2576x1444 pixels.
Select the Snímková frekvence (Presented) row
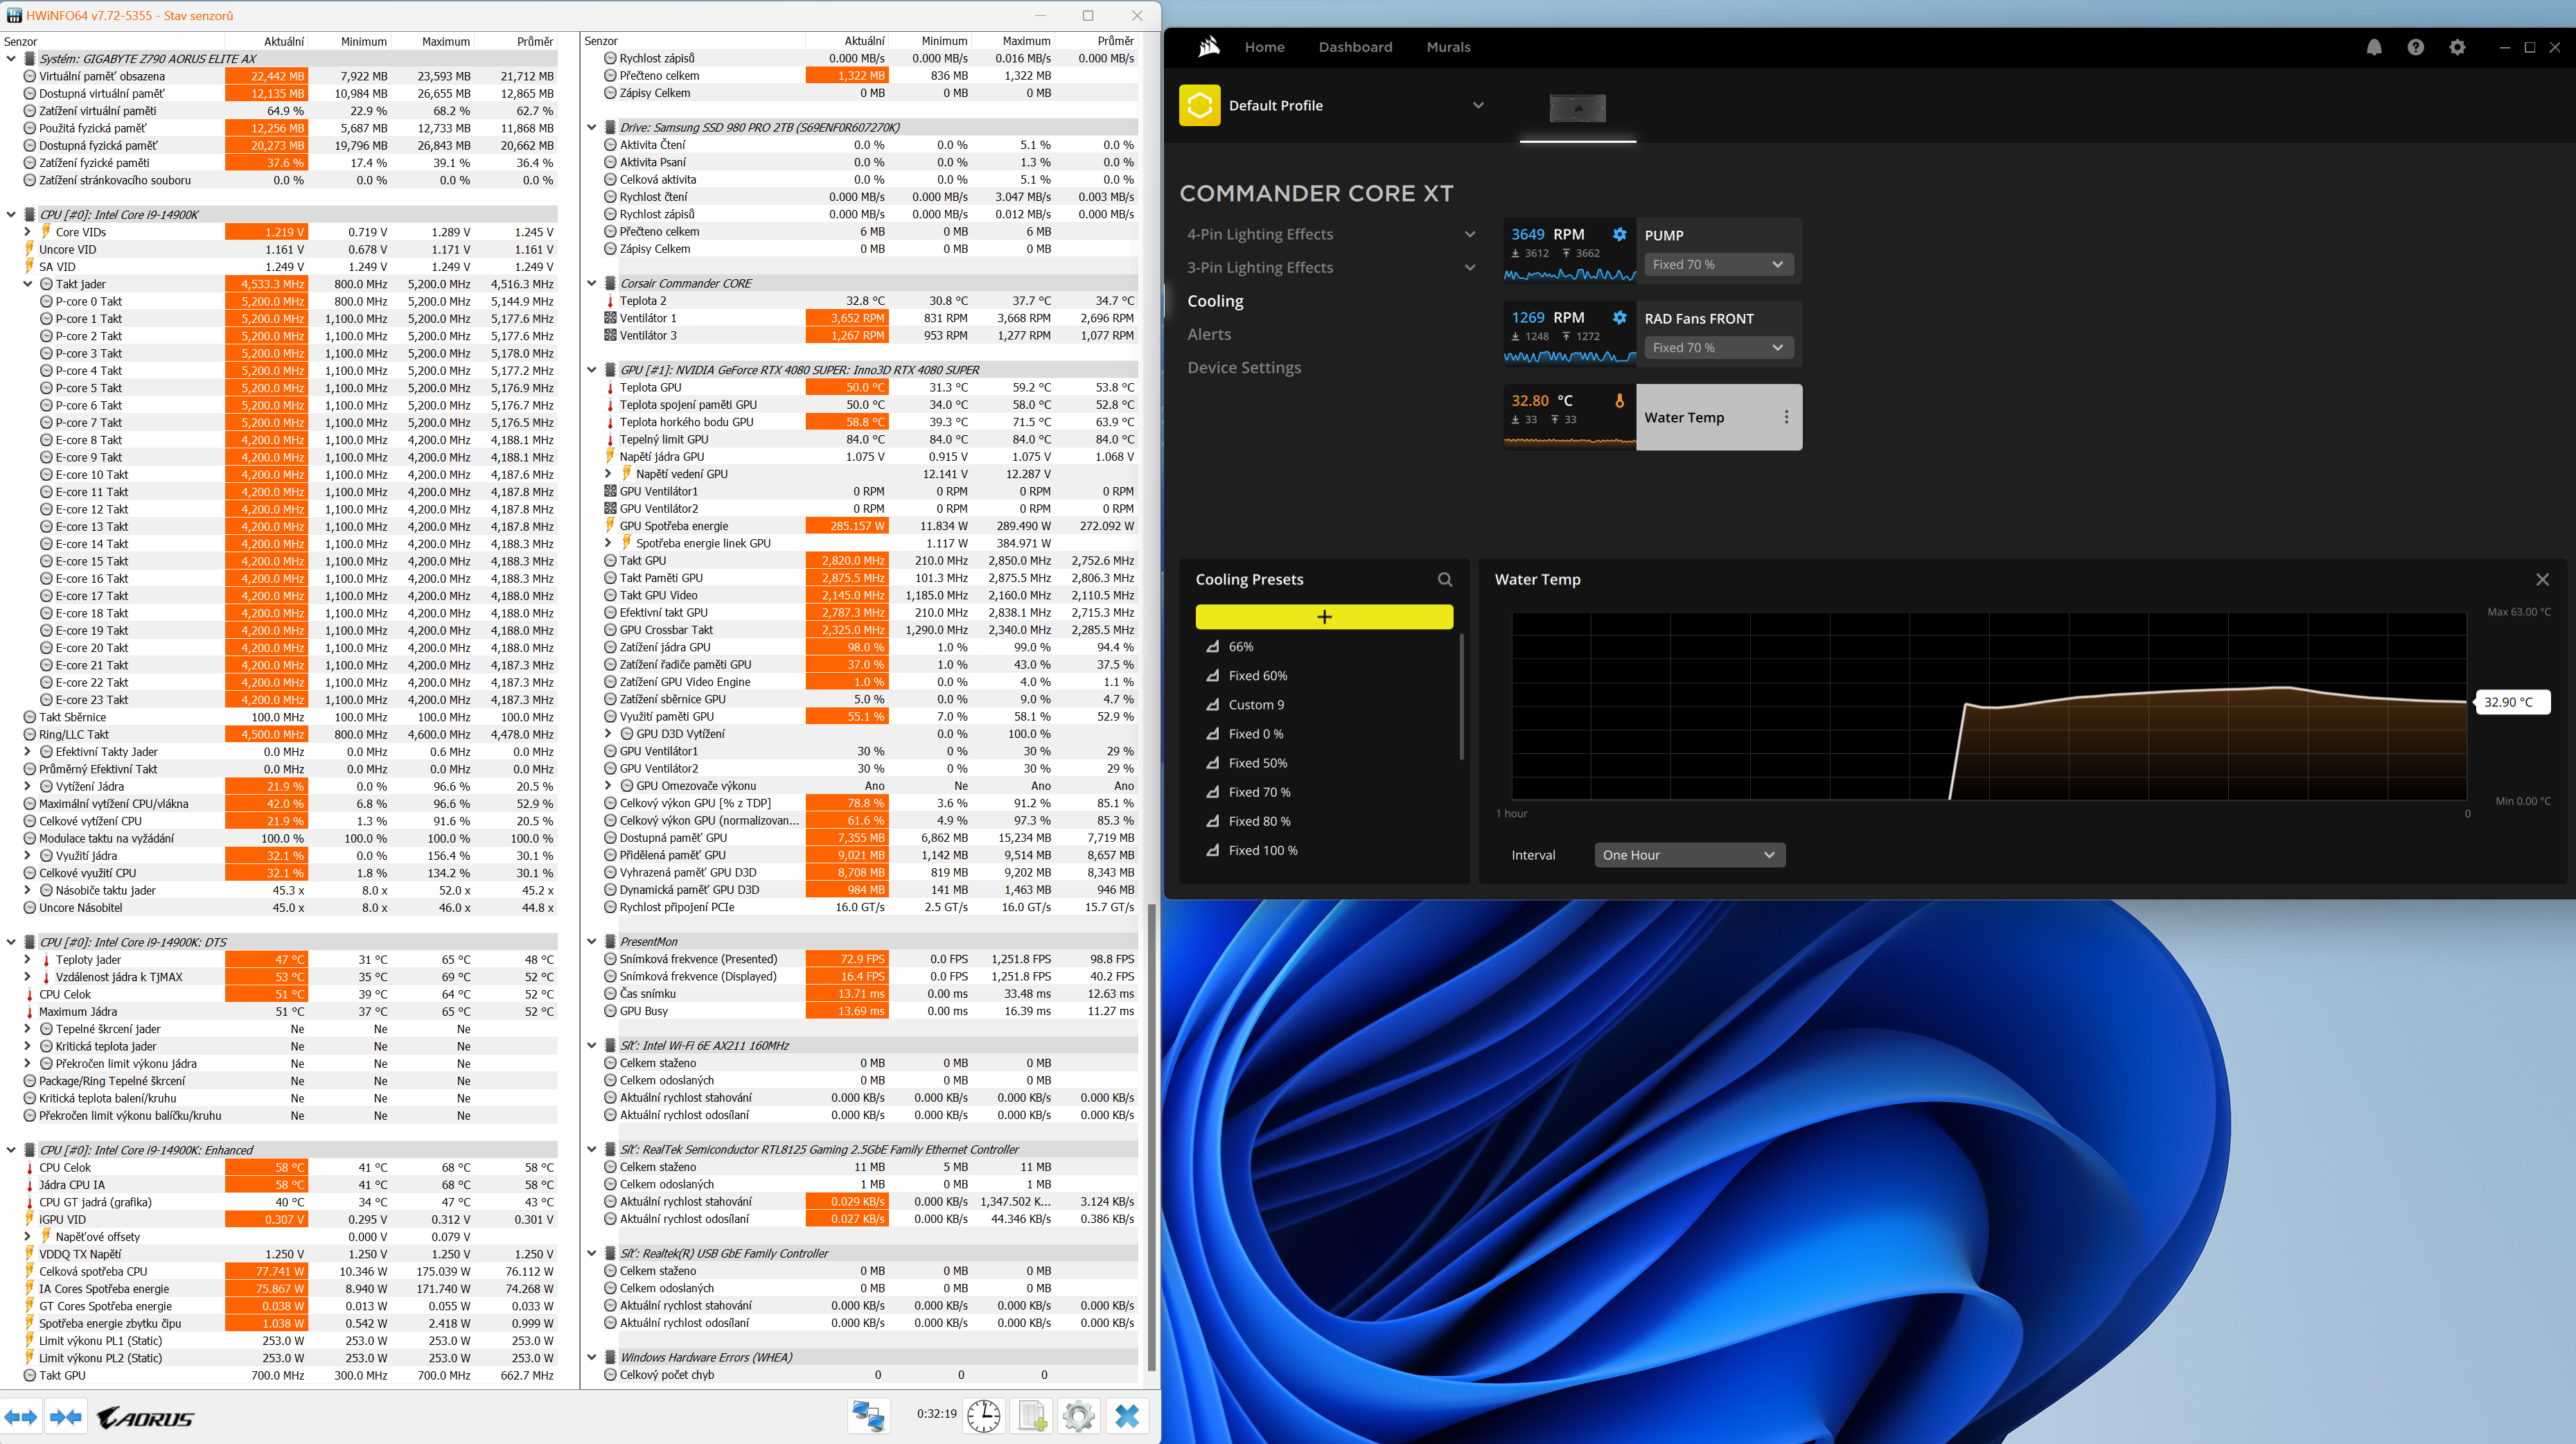870,959
